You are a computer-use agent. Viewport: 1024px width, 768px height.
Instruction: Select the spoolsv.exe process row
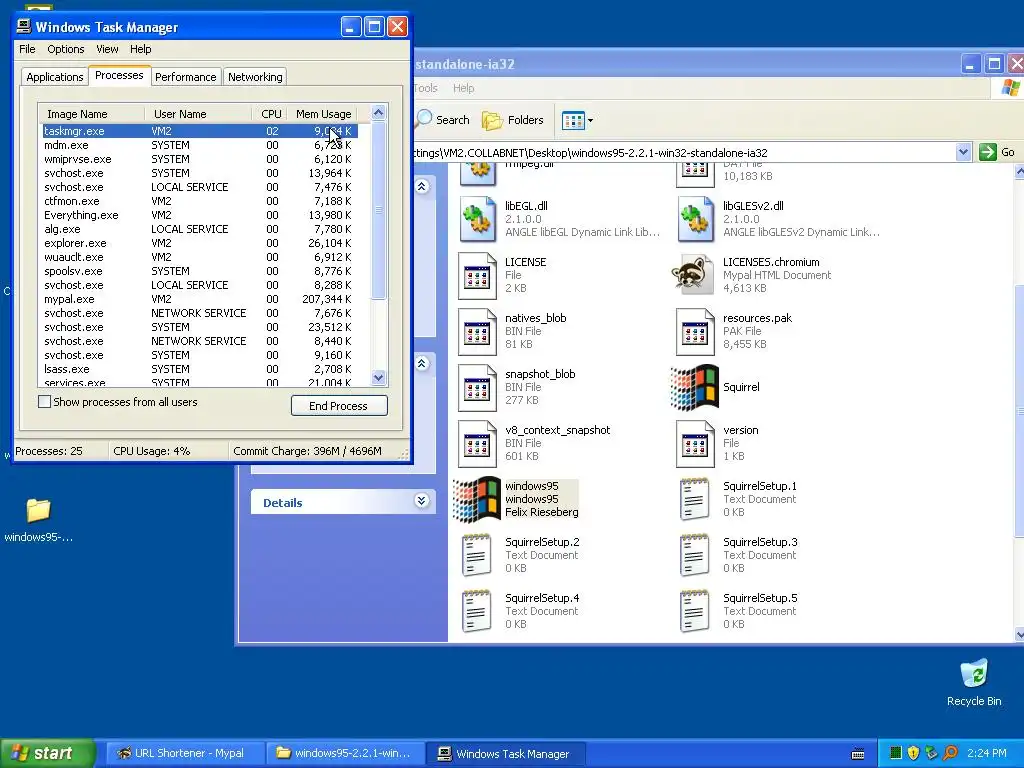pyautogui.click(x=199, y=271)
